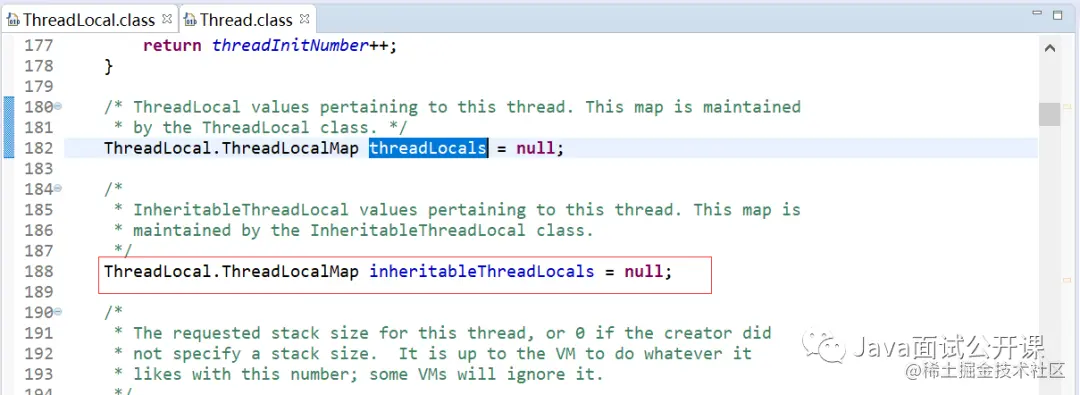Close the Thread.class tab

pos(304,18)
